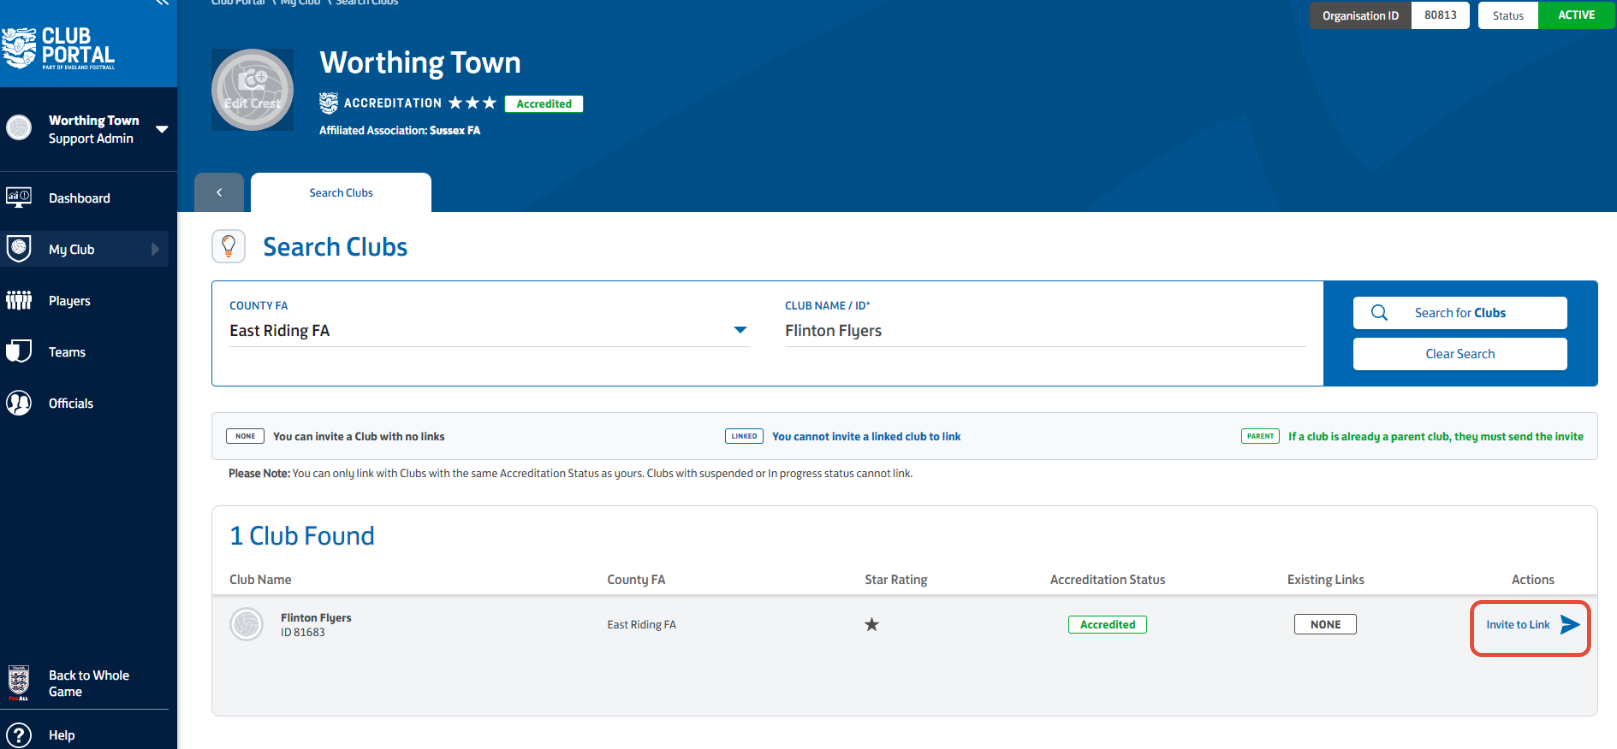
Task: Click the Invite to Link arrow icon
Action: tap(1570, 625)
